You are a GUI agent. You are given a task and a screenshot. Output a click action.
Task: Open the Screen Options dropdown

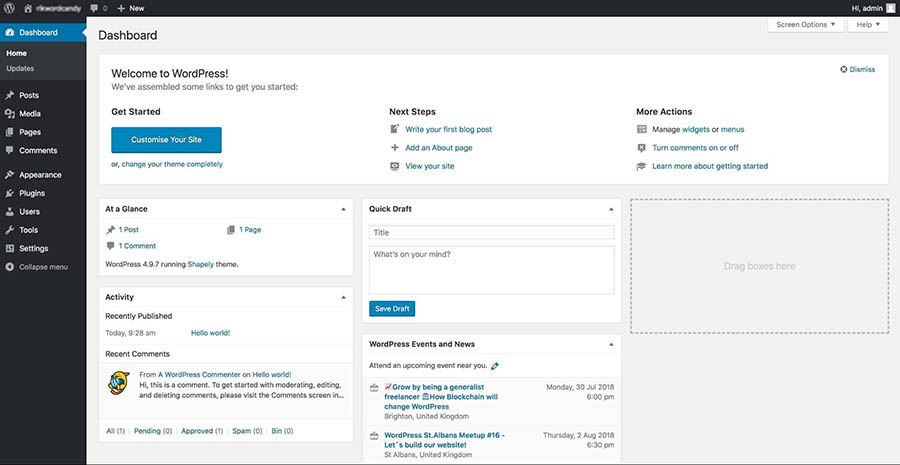pyautogui.click(x=806, y=25)
